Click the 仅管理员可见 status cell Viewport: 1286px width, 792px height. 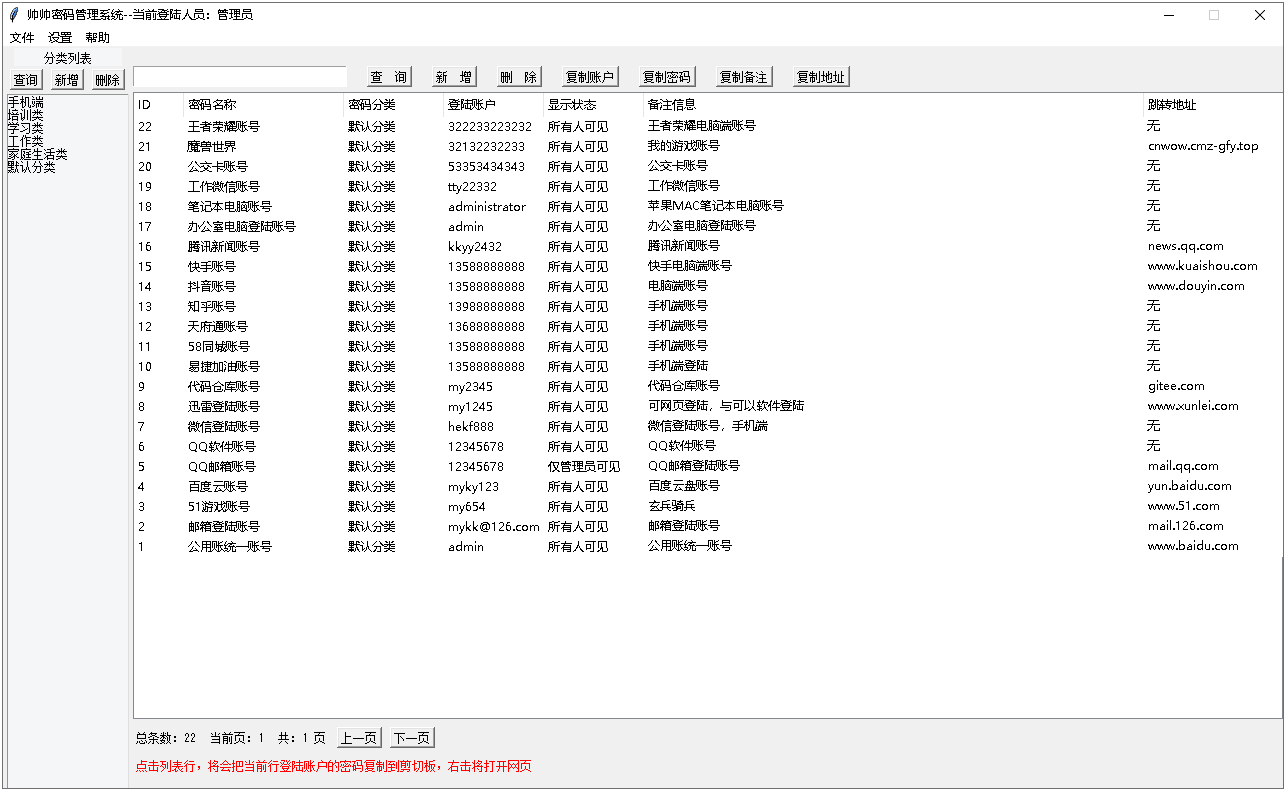coord(584,466)
